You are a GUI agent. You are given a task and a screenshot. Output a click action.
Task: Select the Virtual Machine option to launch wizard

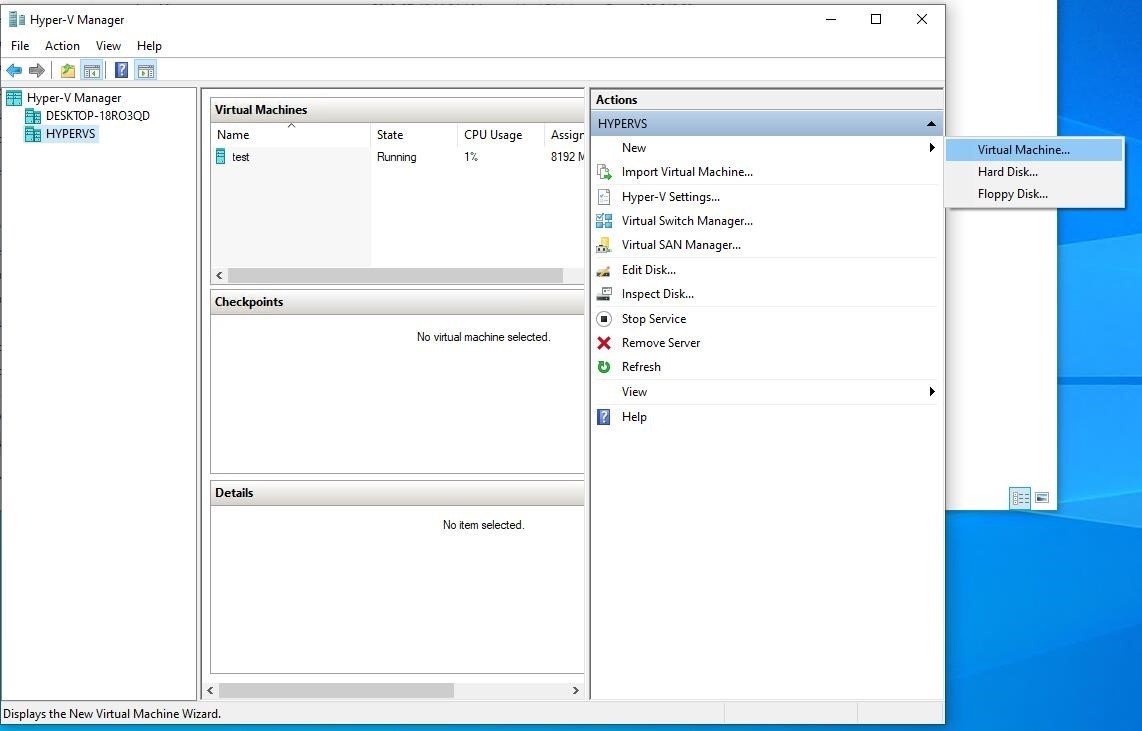coord(1023,149)
